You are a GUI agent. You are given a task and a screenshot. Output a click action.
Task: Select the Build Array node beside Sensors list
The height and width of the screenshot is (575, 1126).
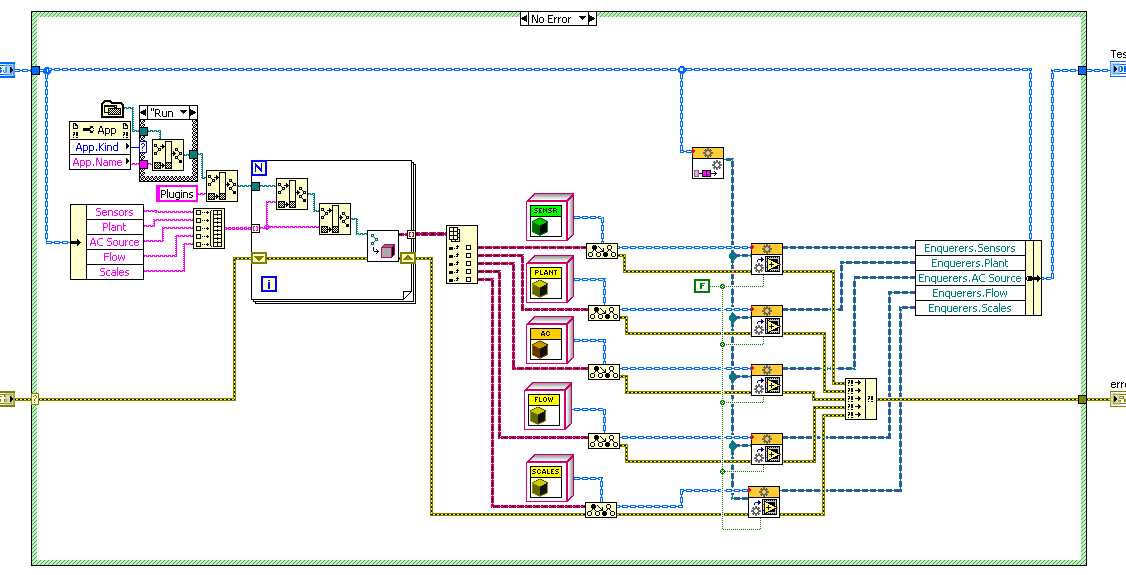point(208,228)
